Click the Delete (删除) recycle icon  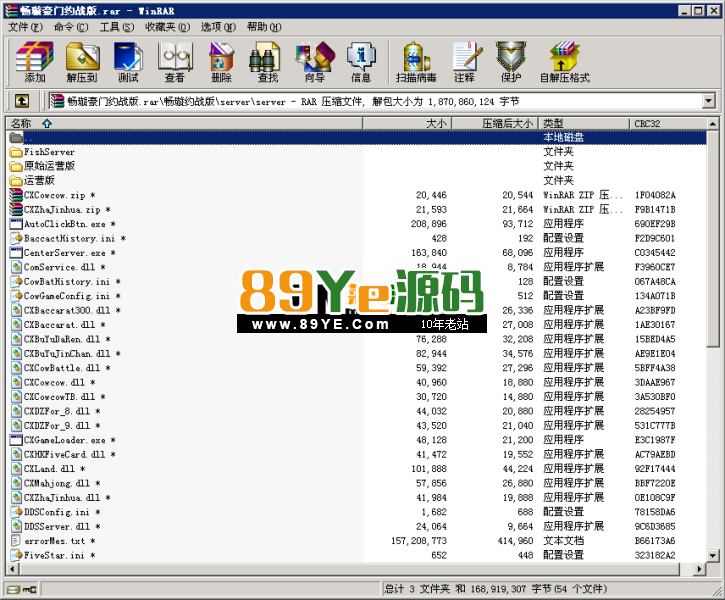[x=221, y=56]
